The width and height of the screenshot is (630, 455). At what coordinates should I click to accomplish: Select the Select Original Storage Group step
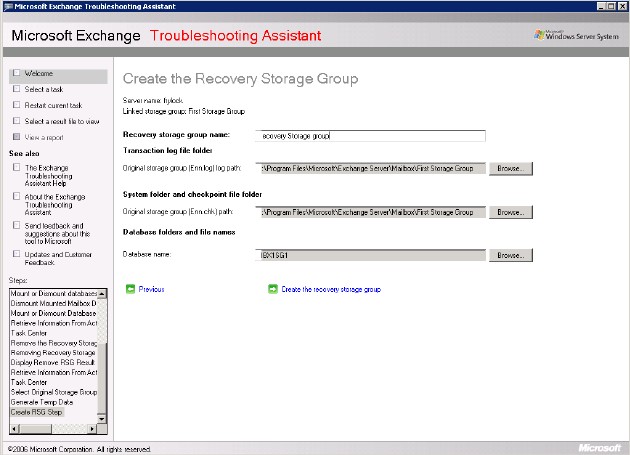pos(53,392)
